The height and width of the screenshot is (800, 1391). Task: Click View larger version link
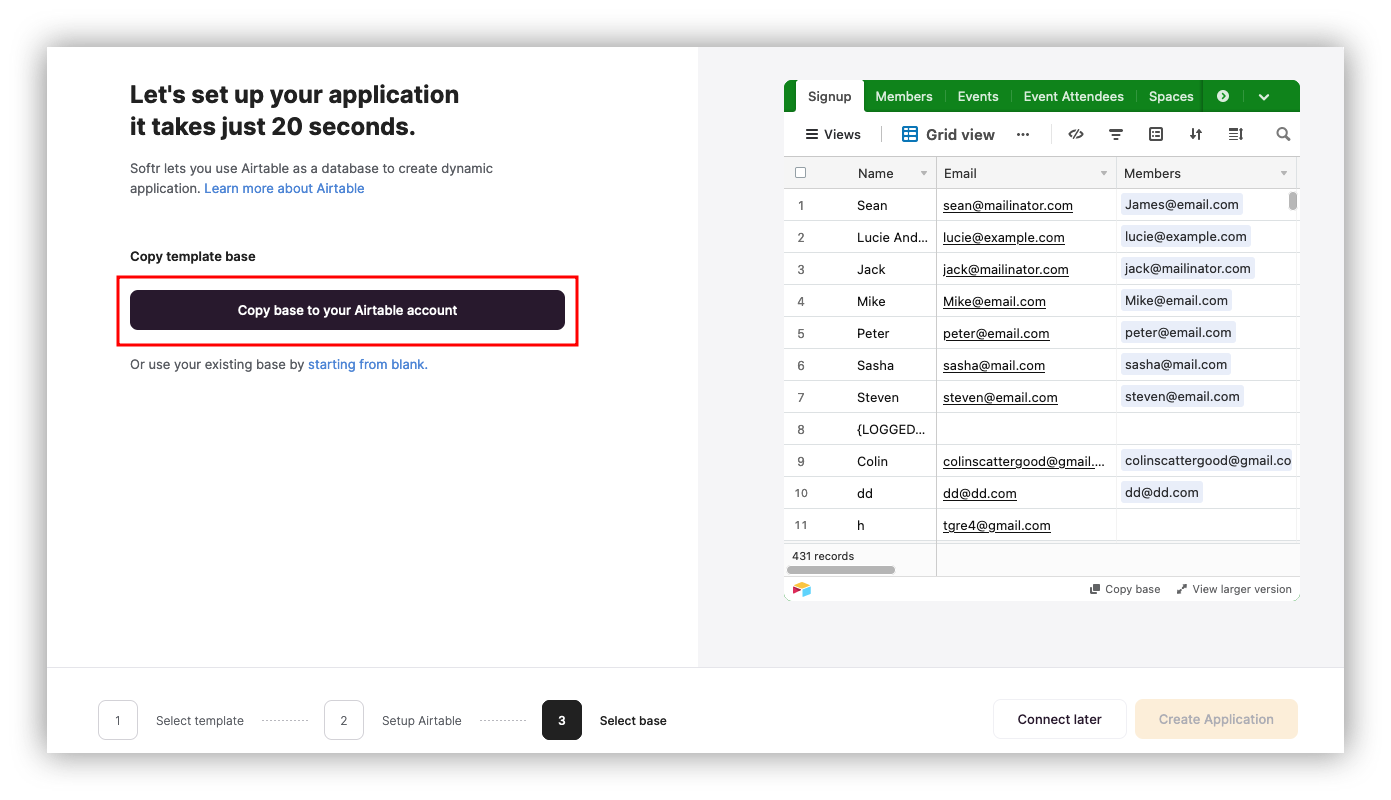click(x=1234, y=589)
